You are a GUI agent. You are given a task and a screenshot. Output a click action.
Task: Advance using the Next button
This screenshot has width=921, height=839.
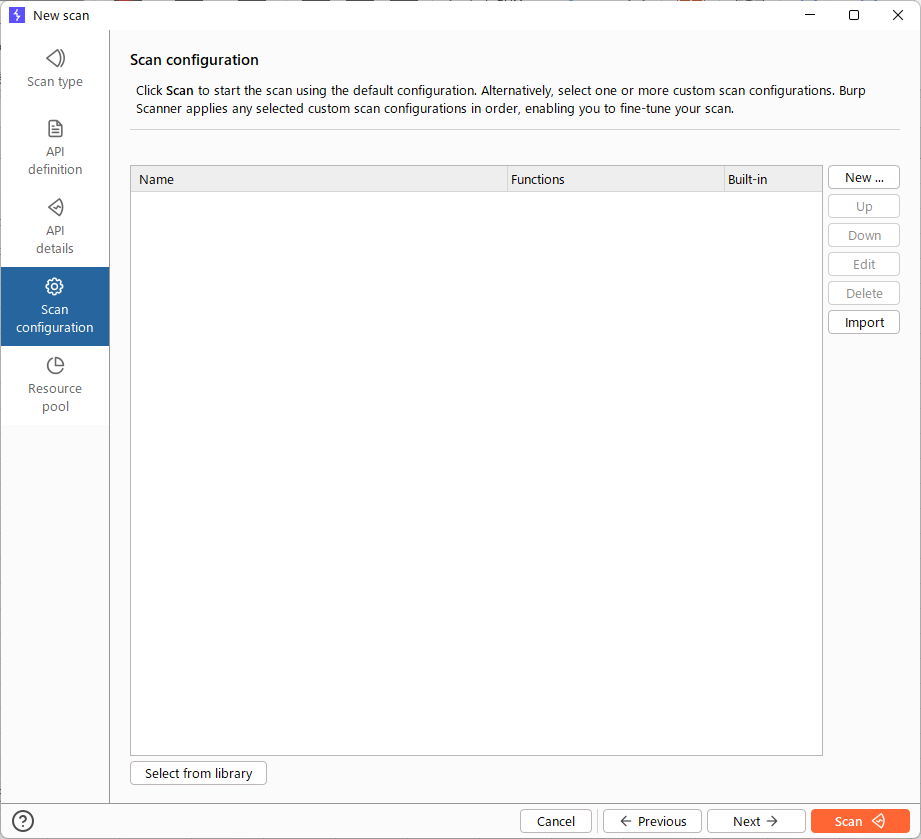pyautogui.click(x=756, y=821)
